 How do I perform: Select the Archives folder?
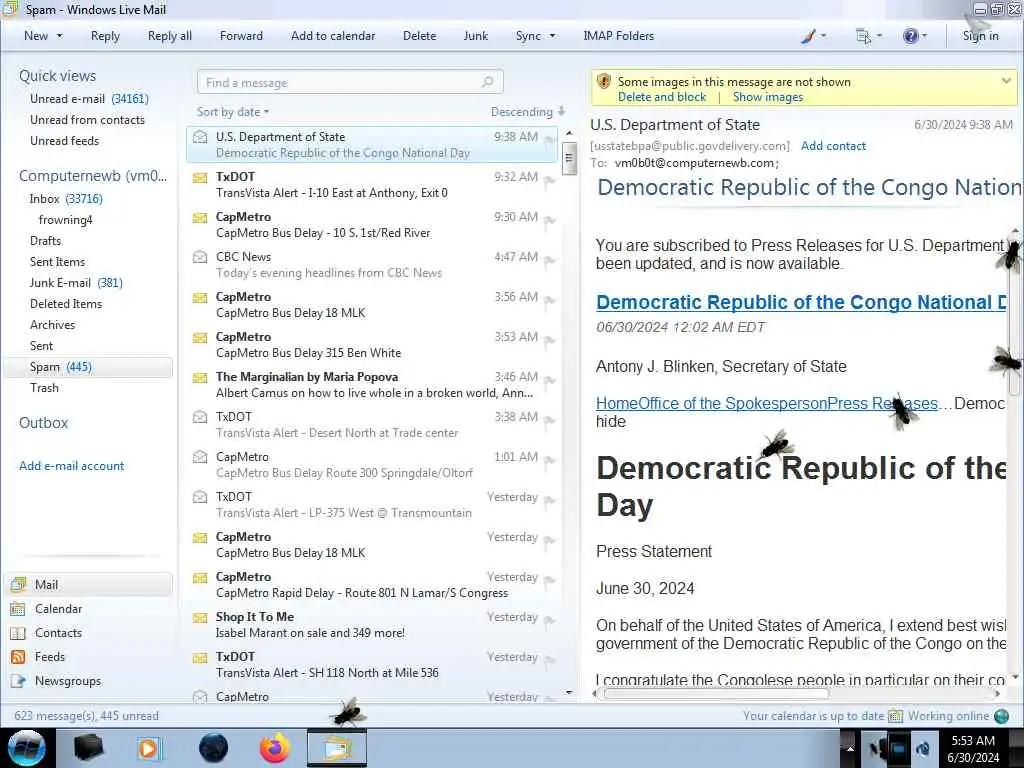(x=52, y=325)
